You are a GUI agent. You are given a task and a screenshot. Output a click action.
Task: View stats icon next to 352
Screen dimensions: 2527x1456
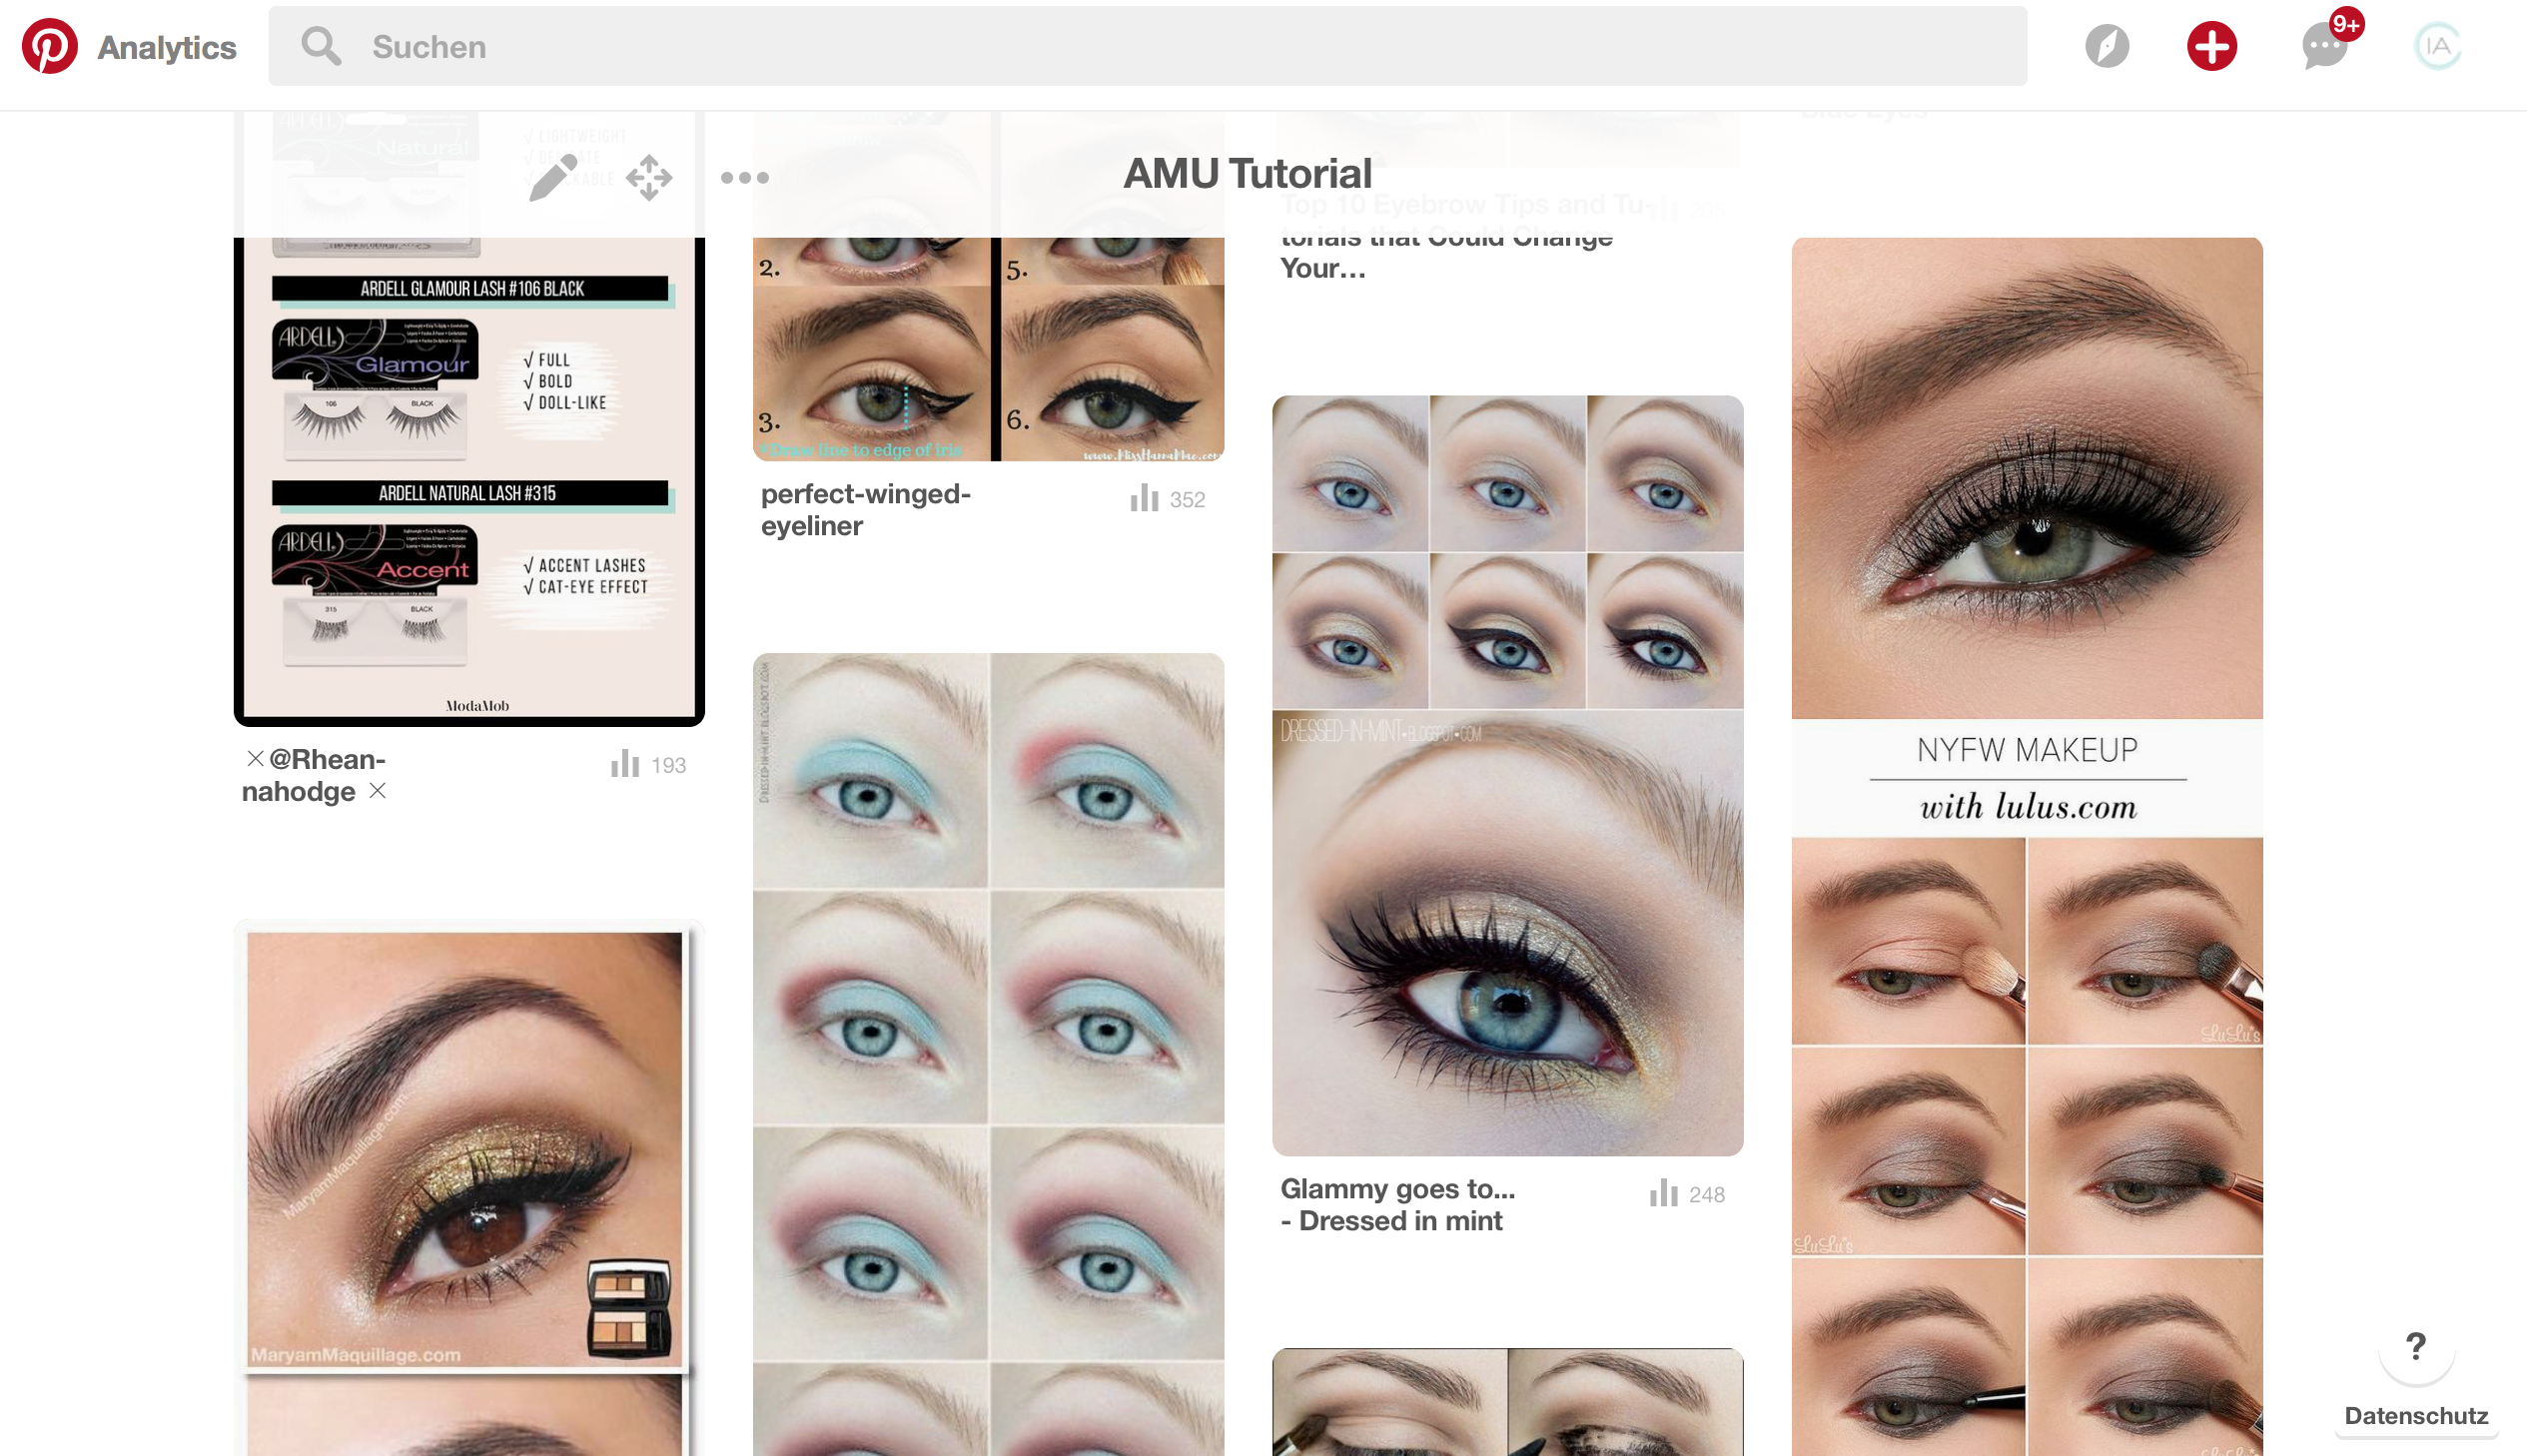(1144, 498)
